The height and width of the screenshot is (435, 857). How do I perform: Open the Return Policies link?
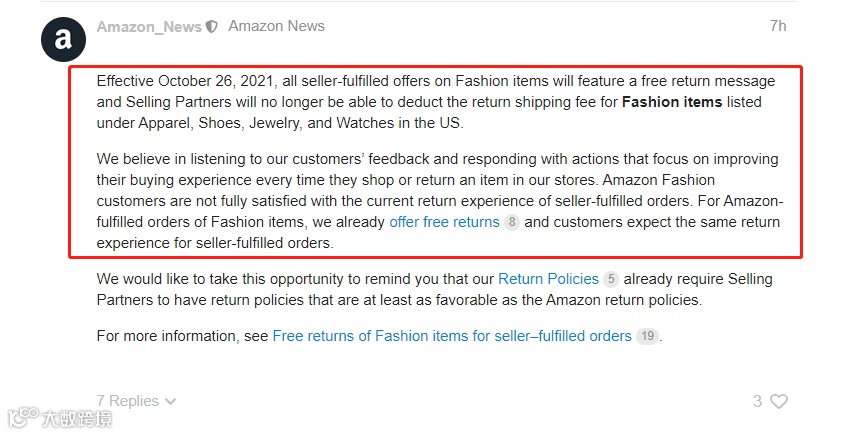coord(549,279)
